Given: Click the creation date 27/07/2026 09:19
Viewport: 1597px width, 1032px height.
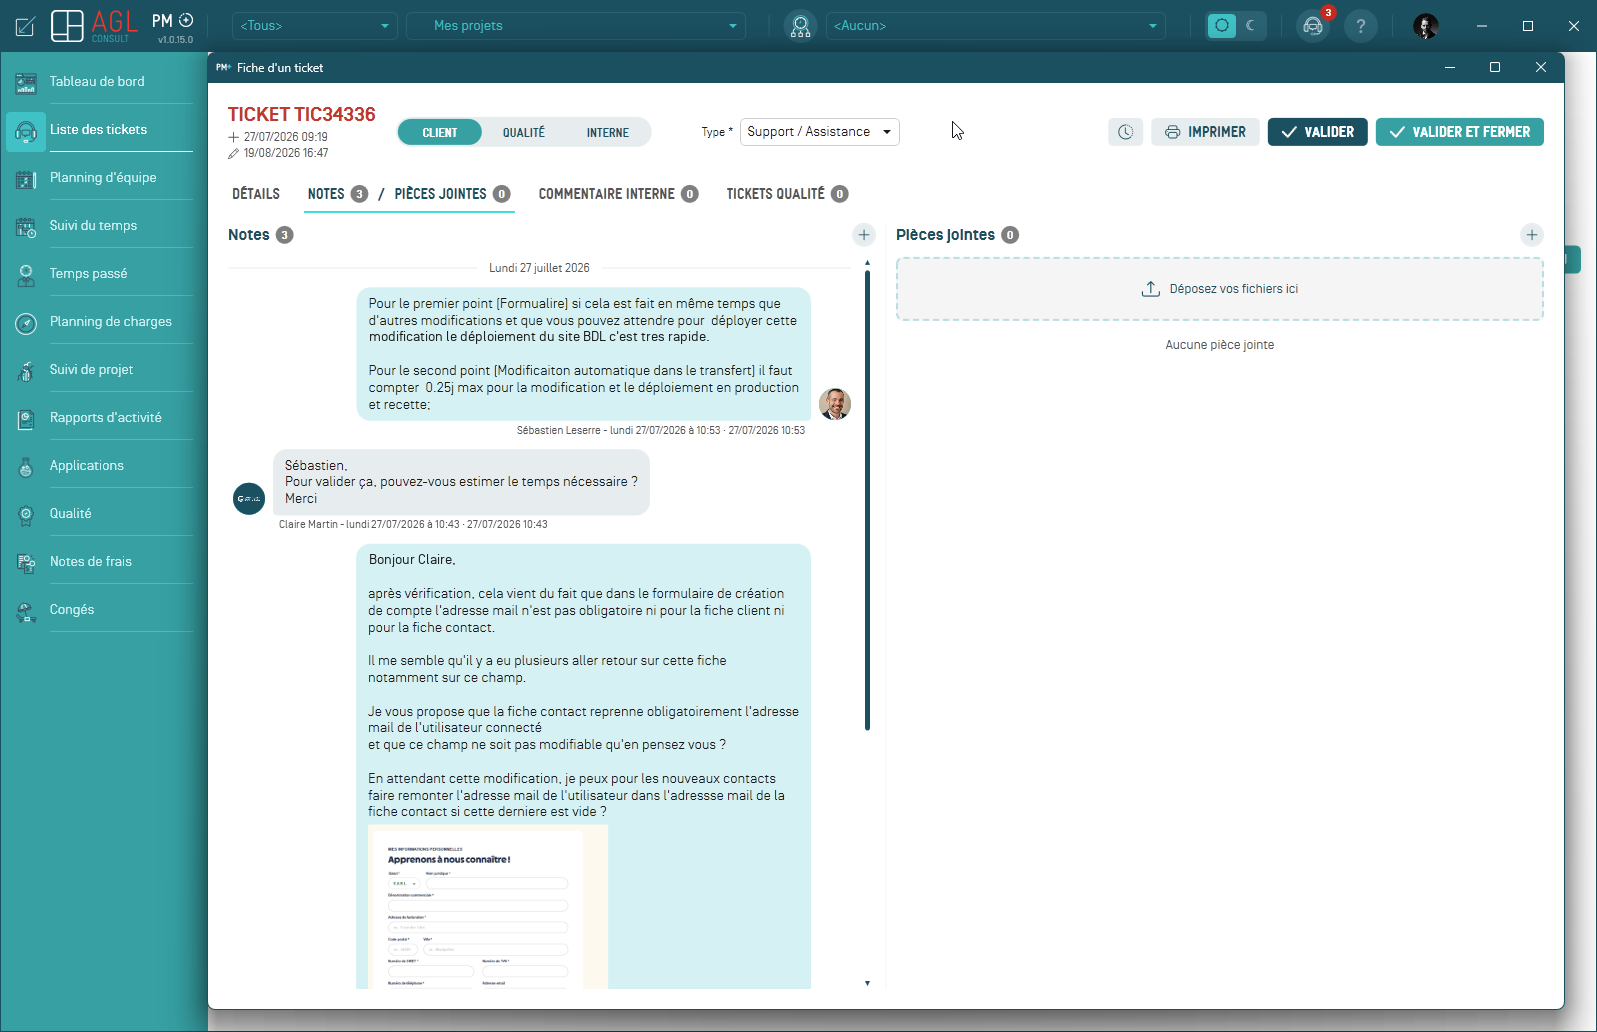Looking at the screenshot, I should coord(286,137).
